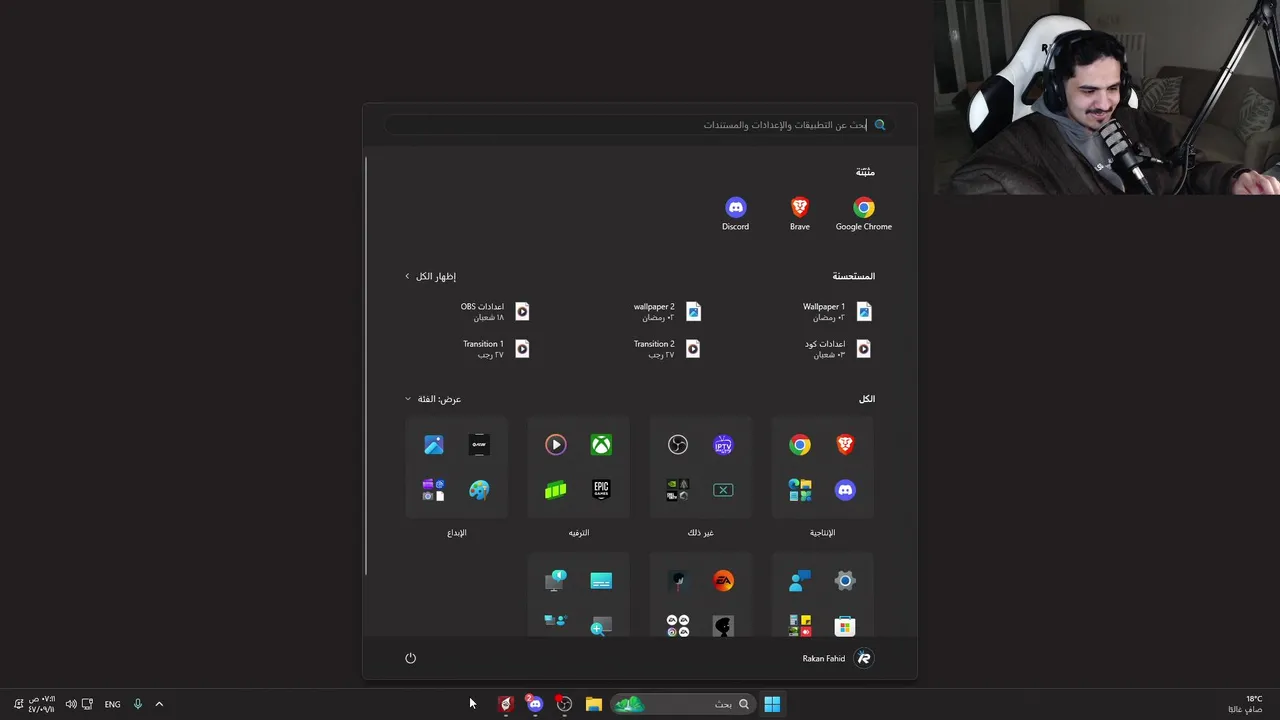
Task: Open Xbox app in الترفيه group
Action: pyautogui.click(x=601, y=445)
